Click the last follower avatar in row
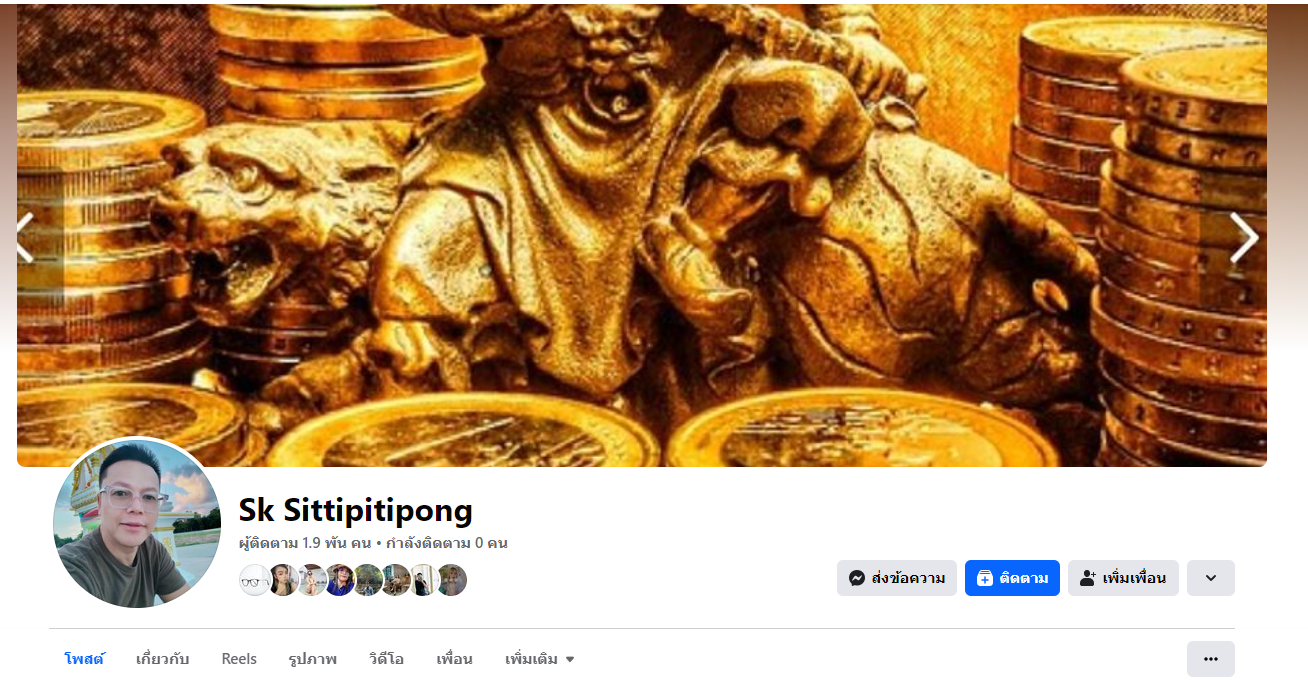 451,580
